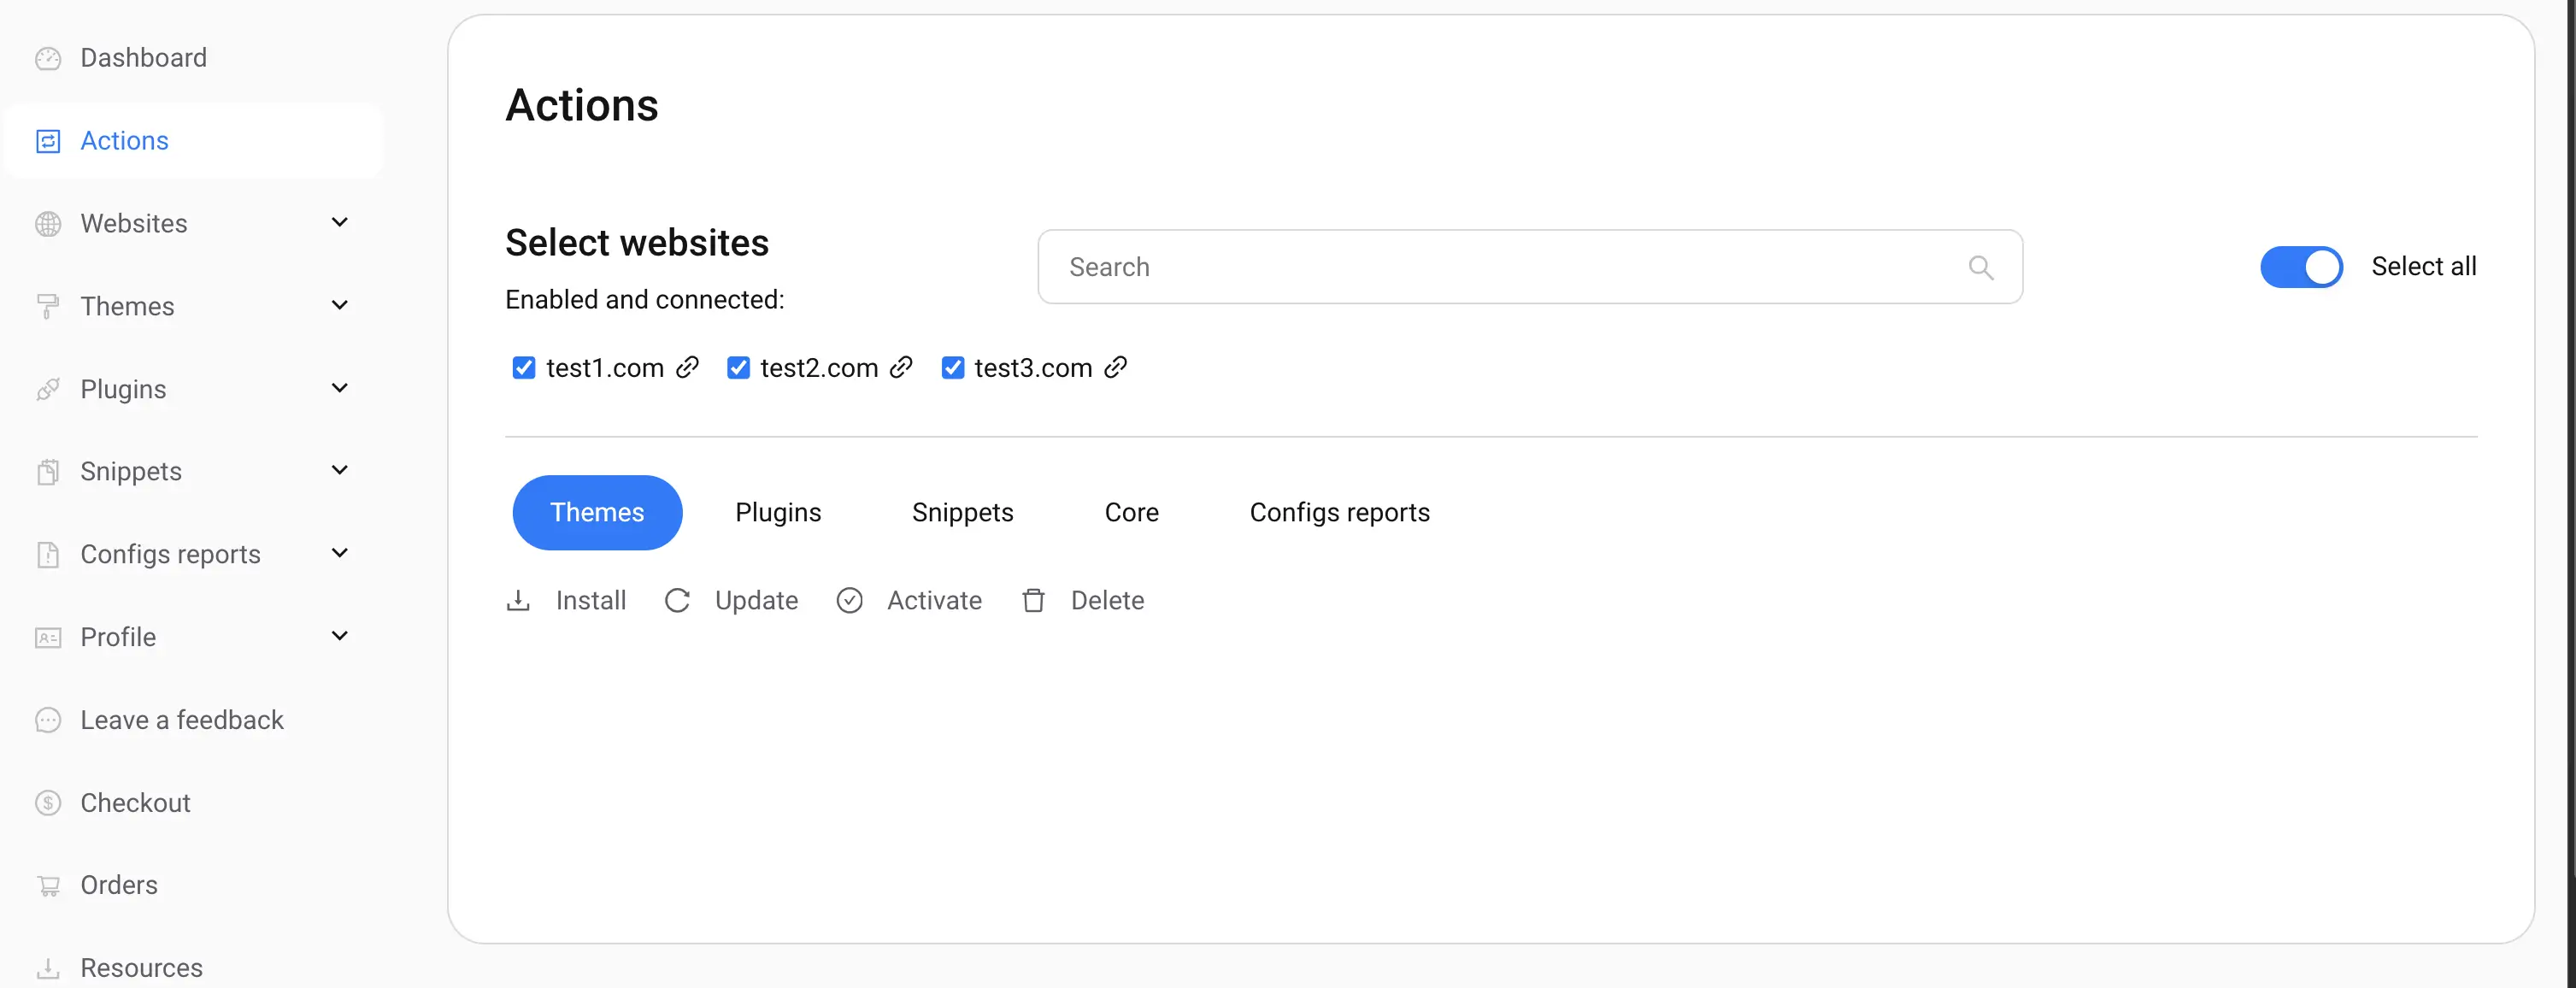Screen dimensions: 2576x988
Task: Click the search magnifier icon
Action: tap(1982, 267)
